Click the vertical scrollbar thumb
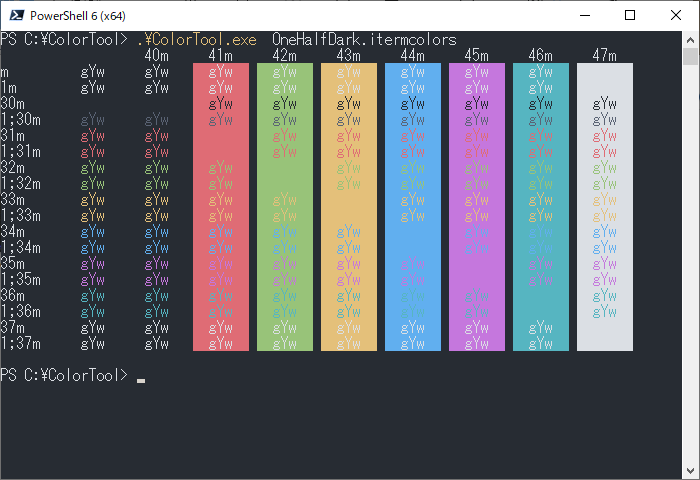This screenshot has width=700, height=480. tap(691, 57)
